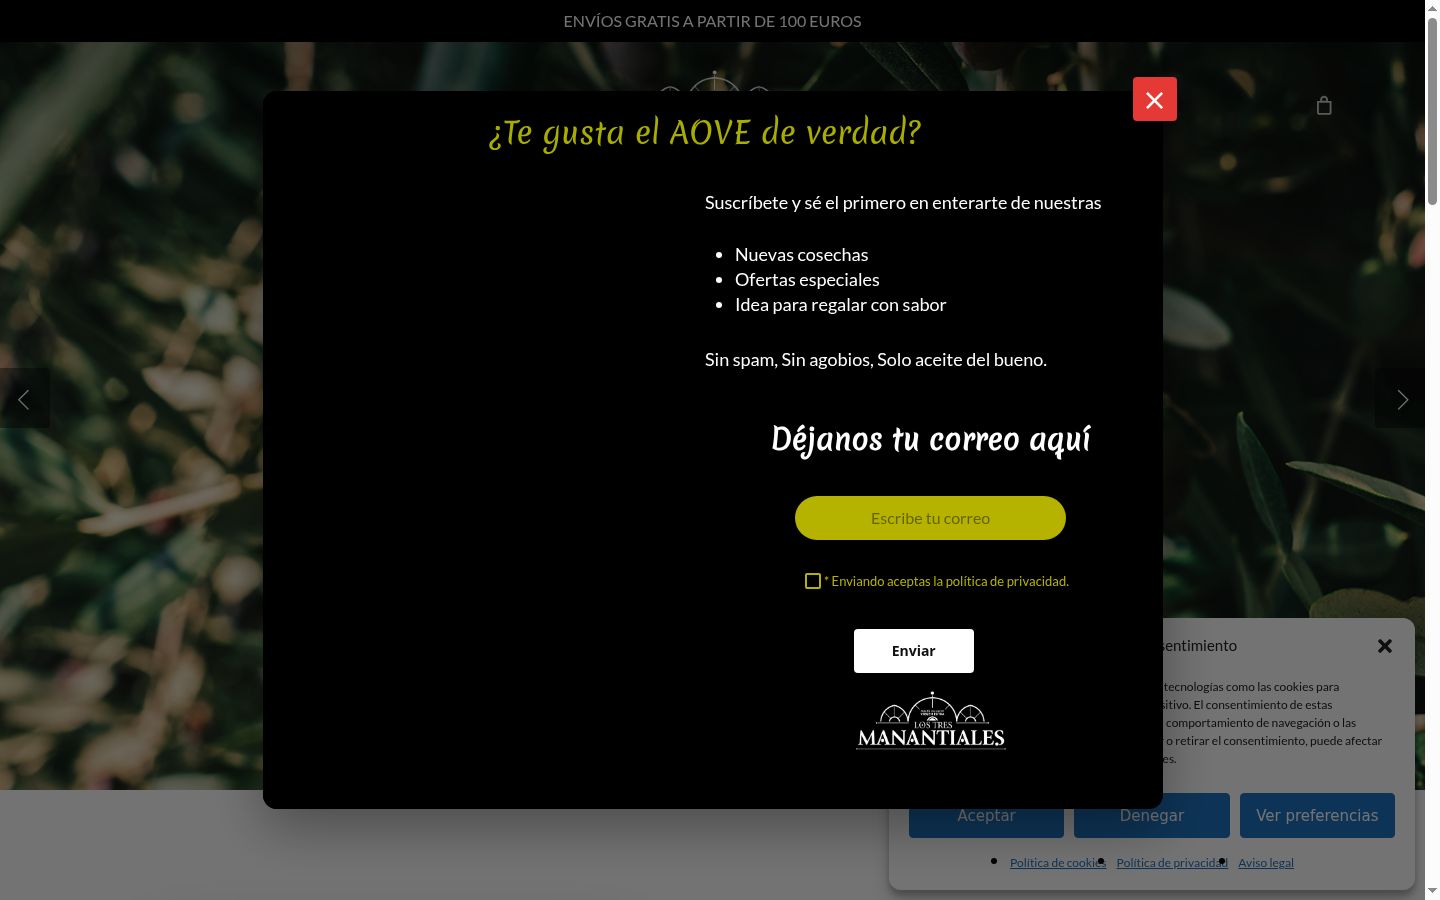Go to previous slide arrow

[x=24, y=399]
